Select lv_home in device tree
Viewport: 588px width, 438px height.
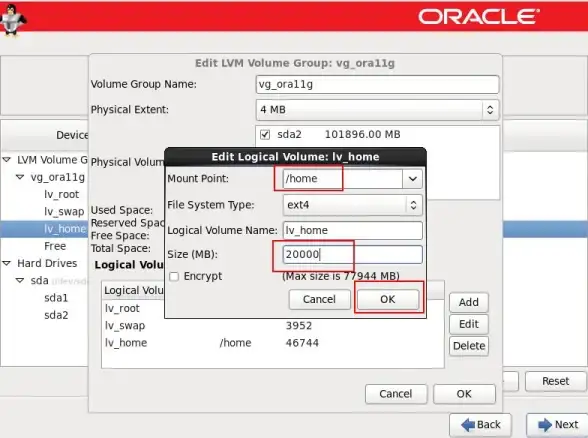65,229
